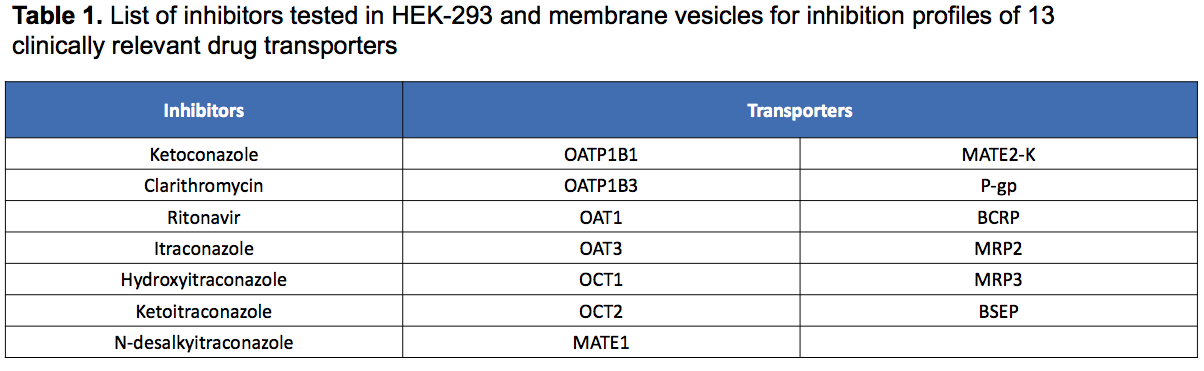Click the BCRP transporter cell
This screenshot has height=371, width=1204.
pos(999,216)
